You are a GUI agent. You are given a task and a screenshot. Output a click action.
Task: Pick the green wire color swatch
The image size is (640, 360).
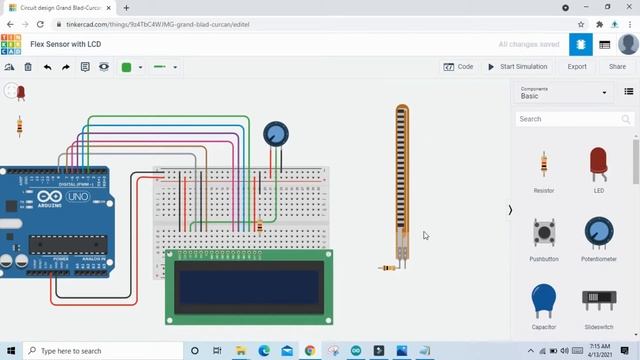click(x=126, y=67)
